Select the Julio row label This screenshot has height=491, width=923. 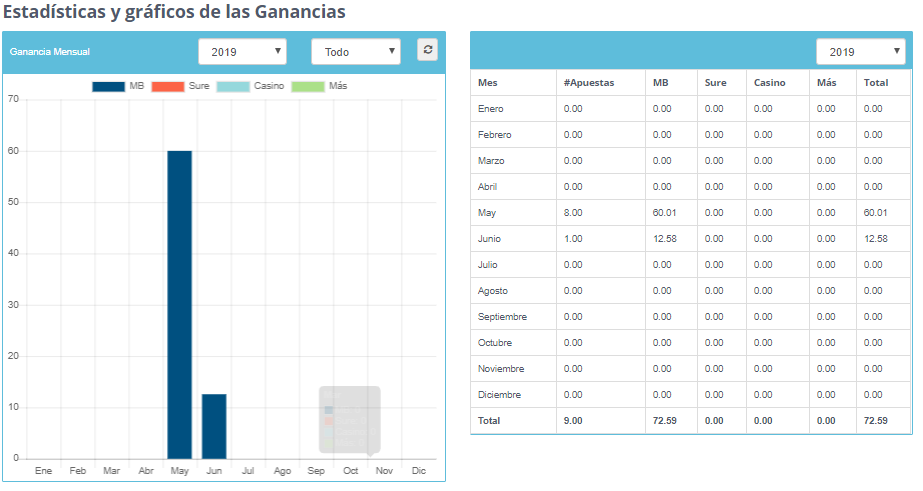[x=487, y=265]
